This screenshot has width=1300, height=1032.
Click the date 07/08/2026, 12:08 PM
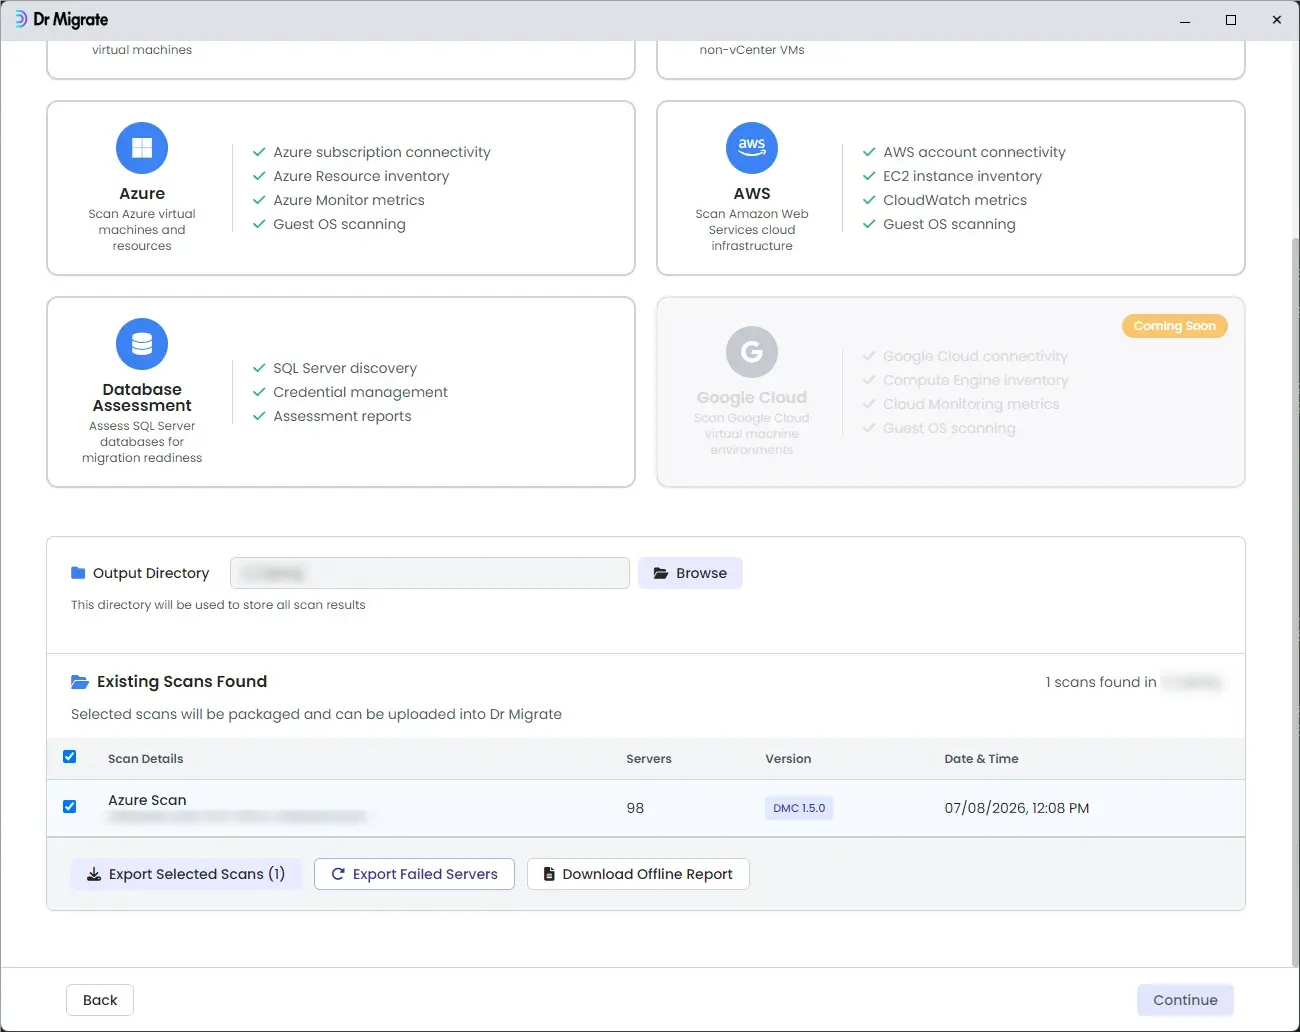[1017, 808]
